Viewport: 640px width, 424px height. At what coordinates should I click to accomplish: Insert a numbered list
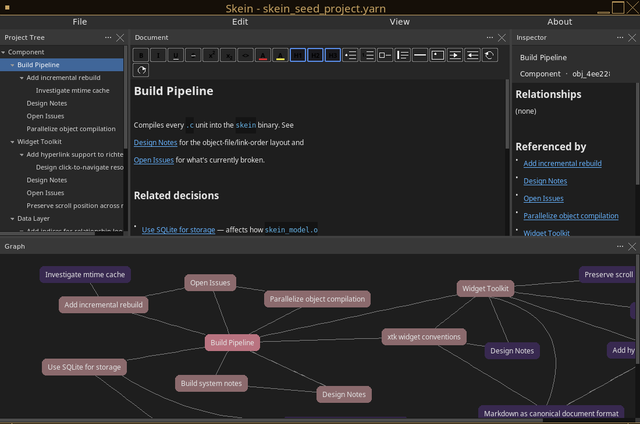368,55
